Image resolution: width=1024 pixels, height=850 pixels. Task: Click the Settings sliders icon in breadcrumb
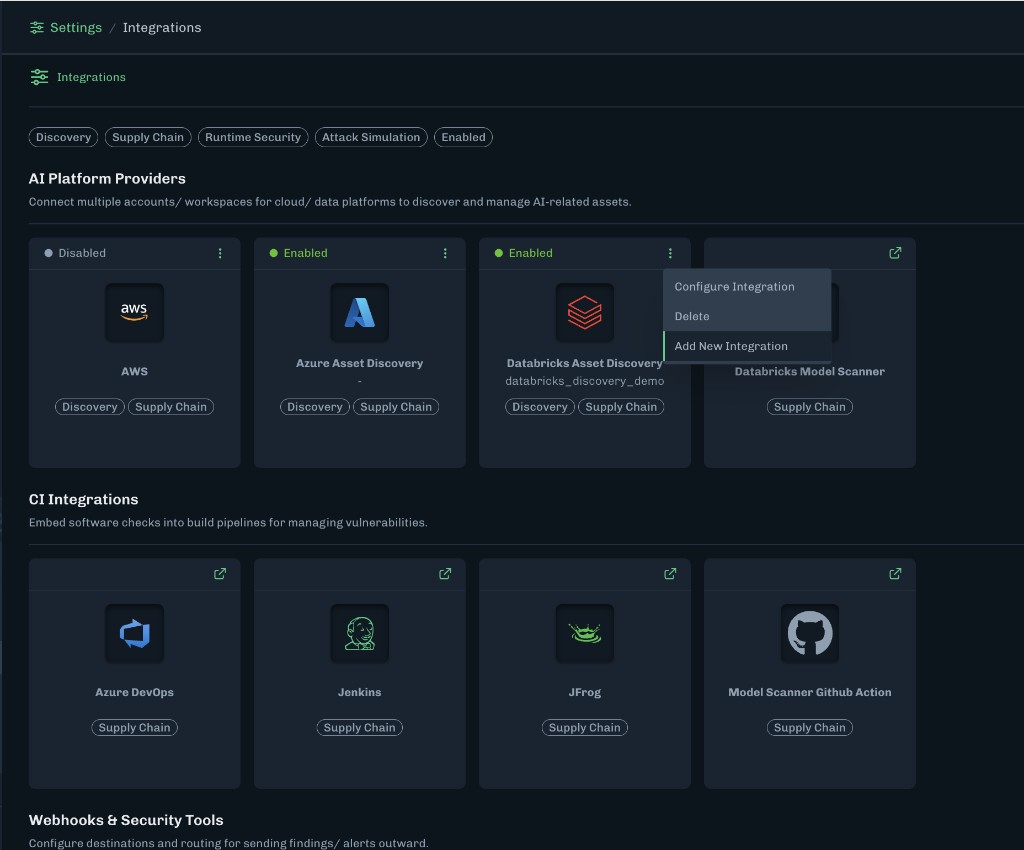pyautogui.click(x=37, y=27)
